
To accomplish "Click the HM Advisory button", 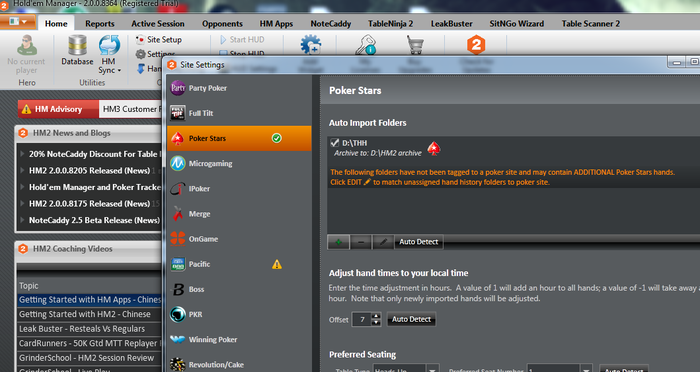I will coord(58,109).
